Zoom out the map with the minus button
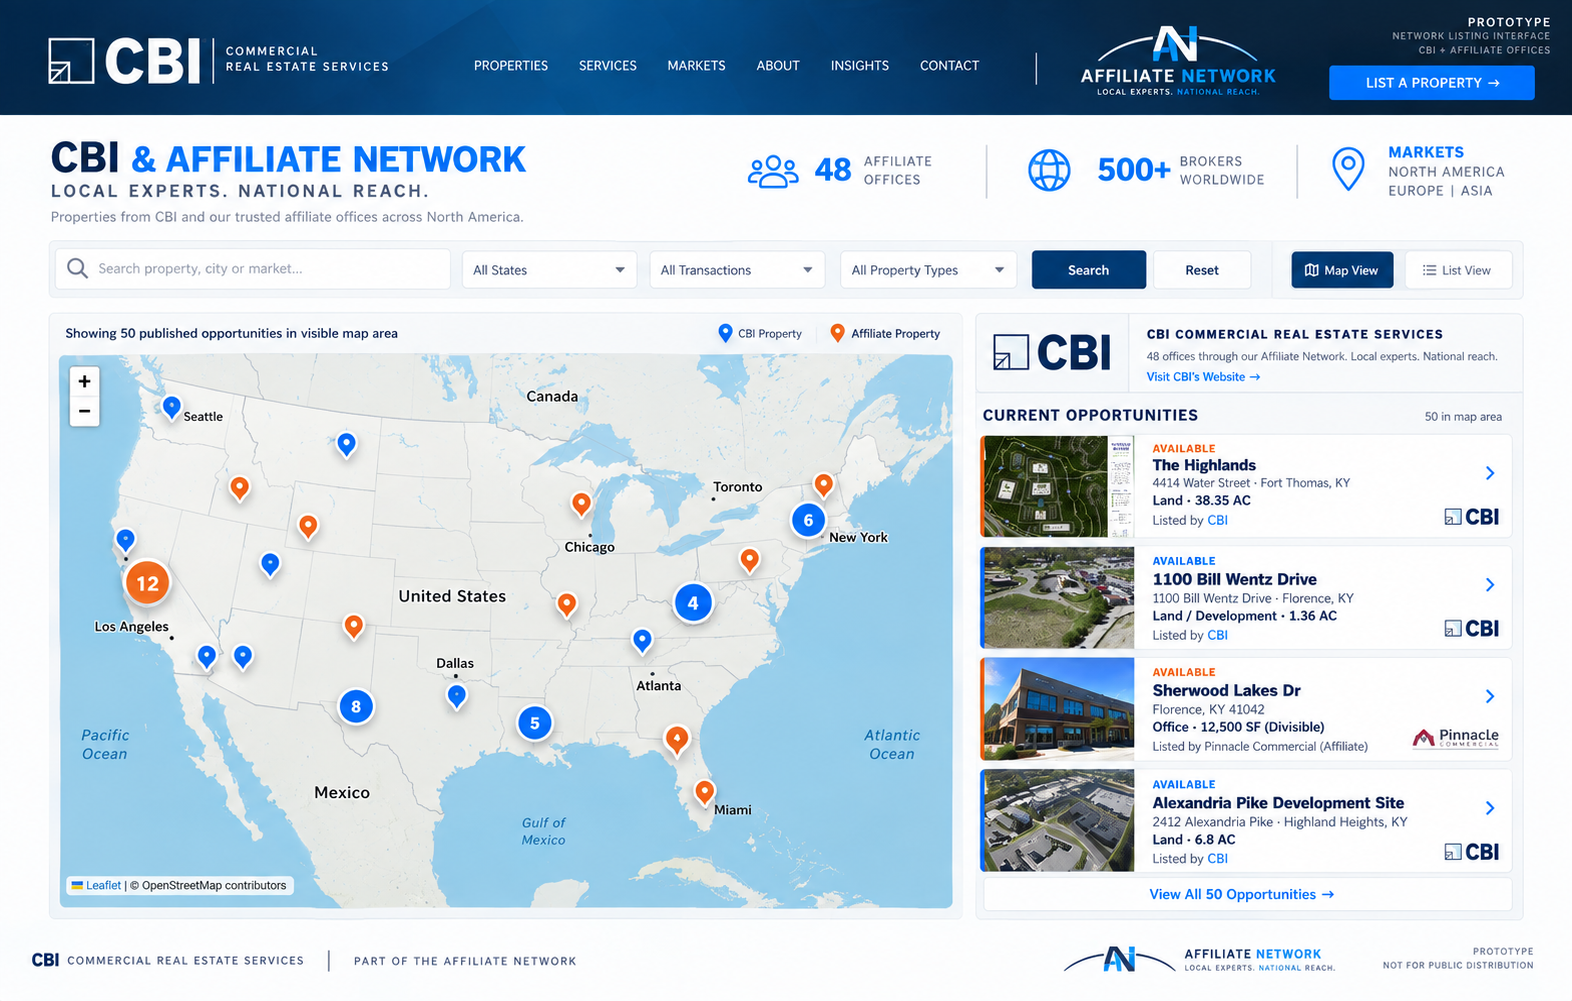The height and width of the screenshot is (1001, 1572). tap(84, 411)
